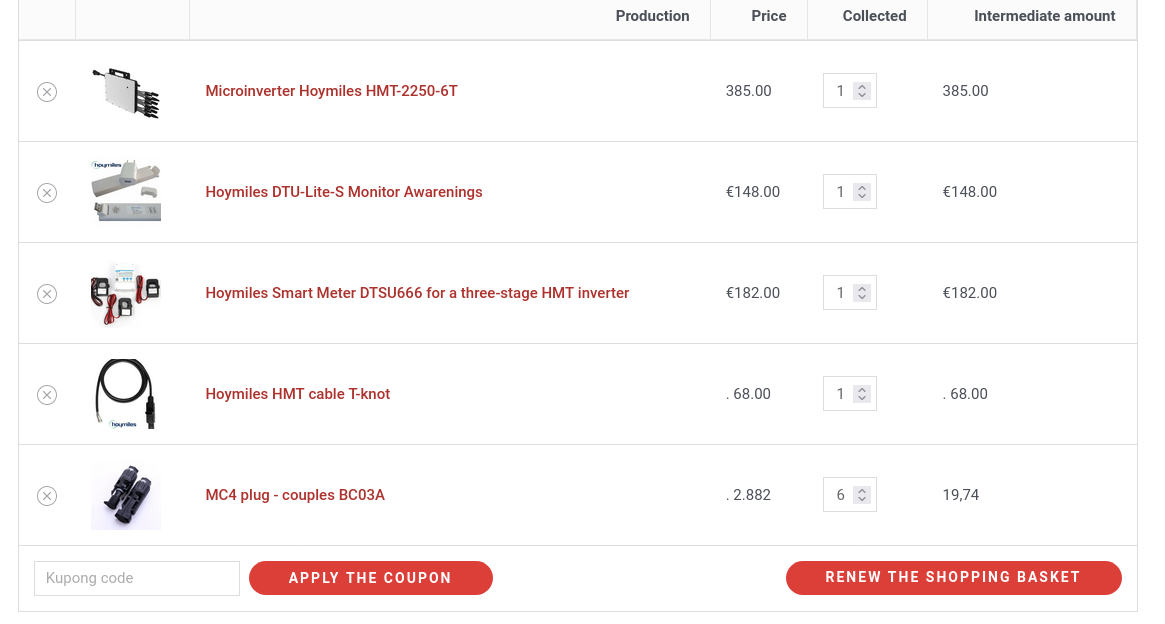
Task: Open Microinverter HMT-2250-6T product thumbnail
Action: click(x=126, y=92)
